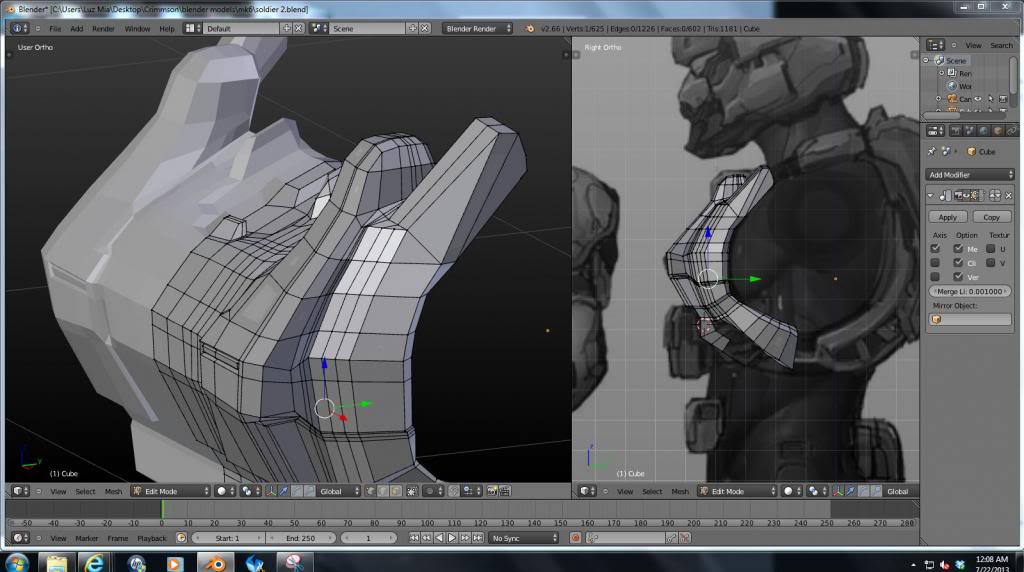Image resolution: width=1024 pixels, height=572 pixels.
Task: Open timeline Playback menu
Action: click(x=152, y=538)
